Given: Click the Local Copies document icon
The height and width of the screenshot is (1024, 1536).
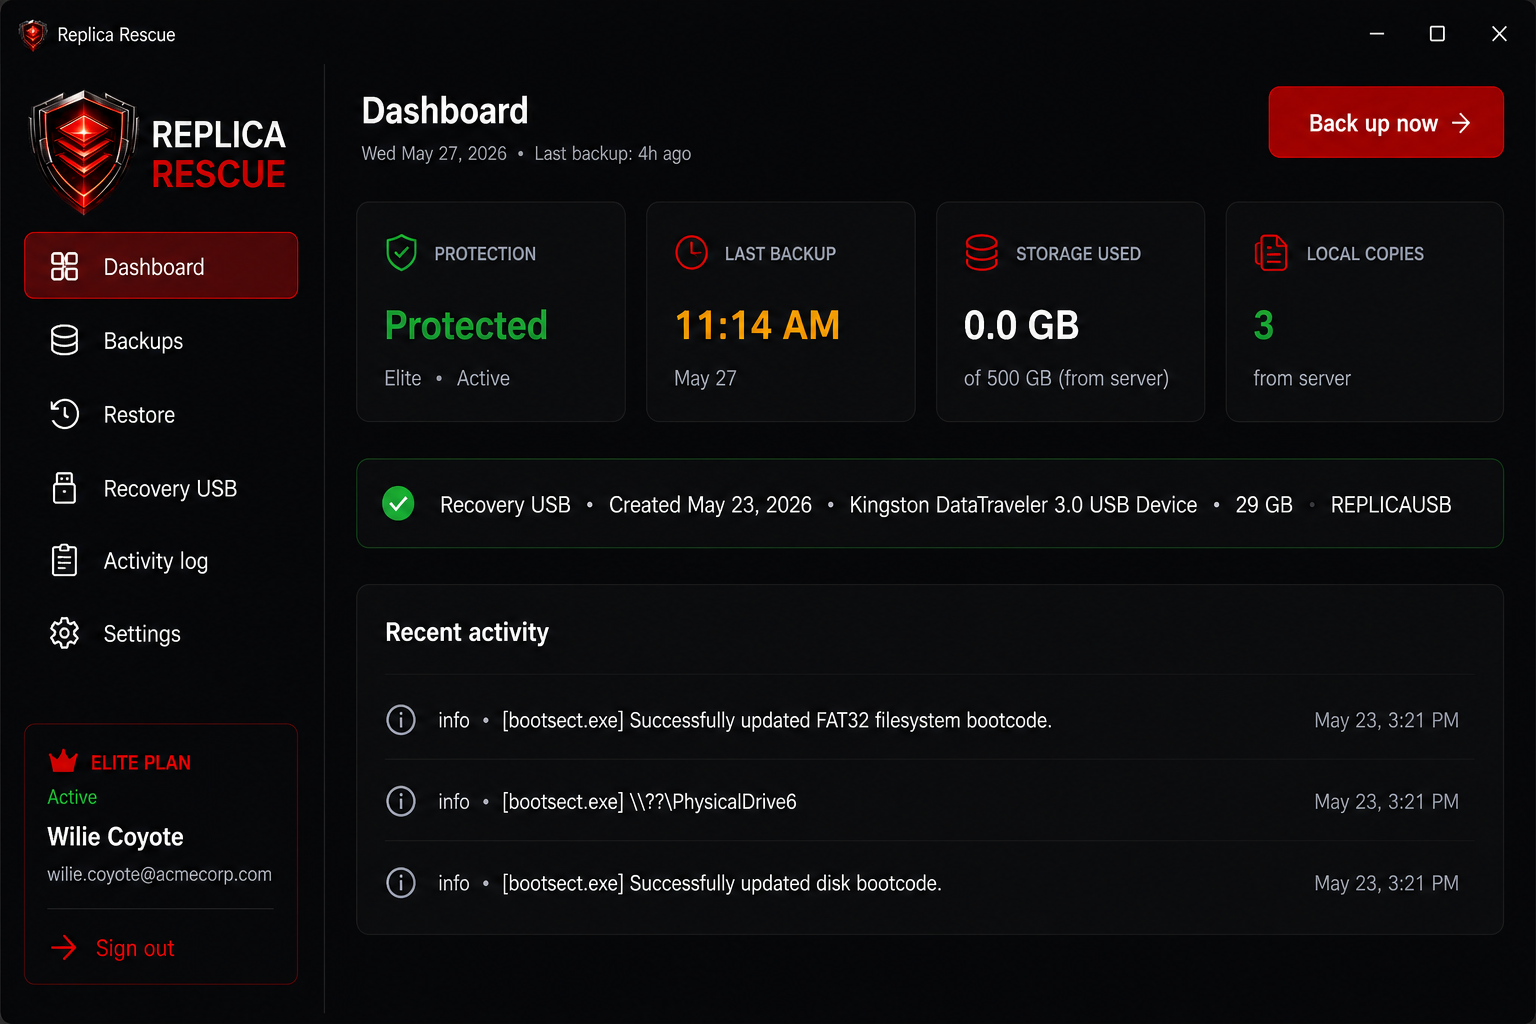Looking at the screenshot, I should pyautogui.click(x=1271, y=253).
